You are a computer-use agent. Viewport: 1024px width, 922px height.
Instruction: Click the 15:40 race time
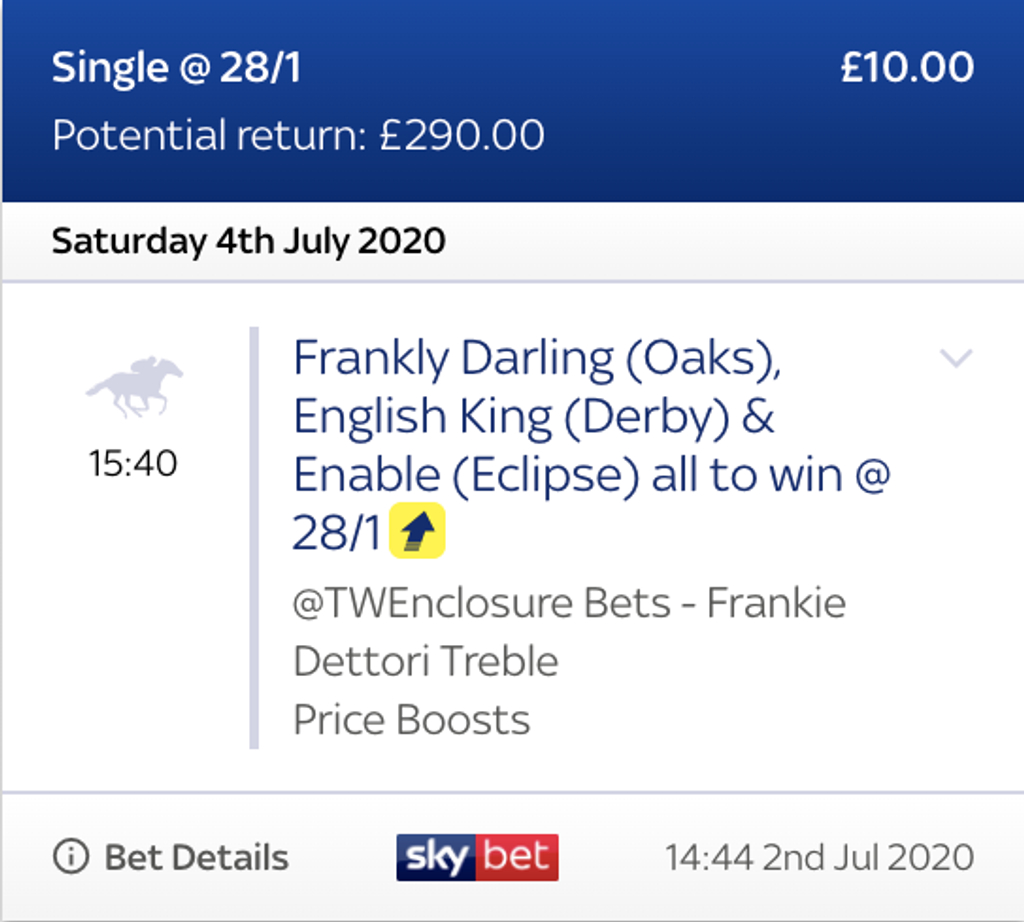(133, 464)
